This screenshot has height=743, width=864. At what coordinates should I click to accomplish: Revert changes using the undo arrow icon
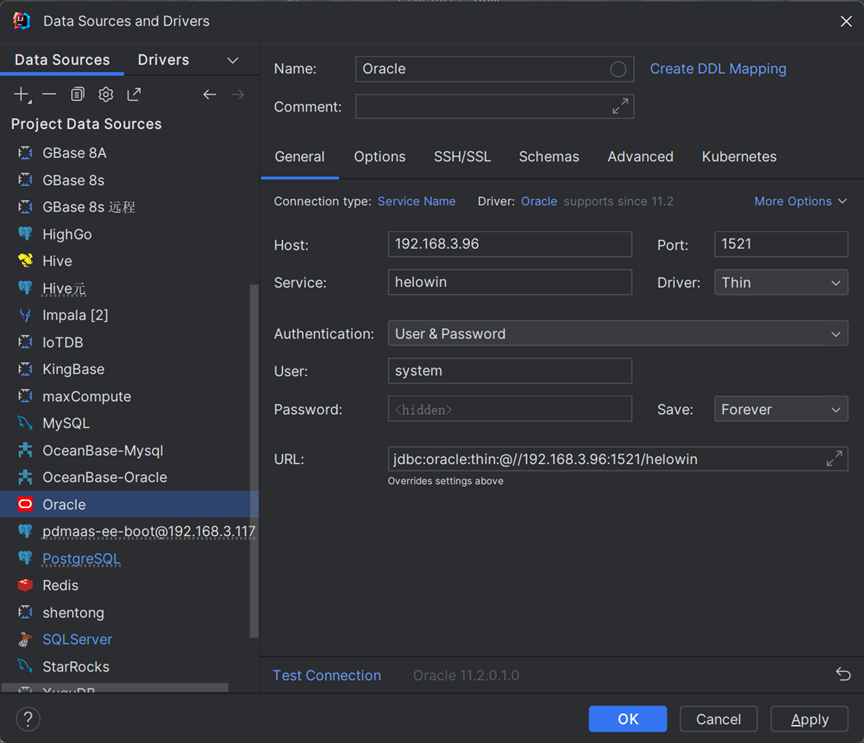click(842, 675)
